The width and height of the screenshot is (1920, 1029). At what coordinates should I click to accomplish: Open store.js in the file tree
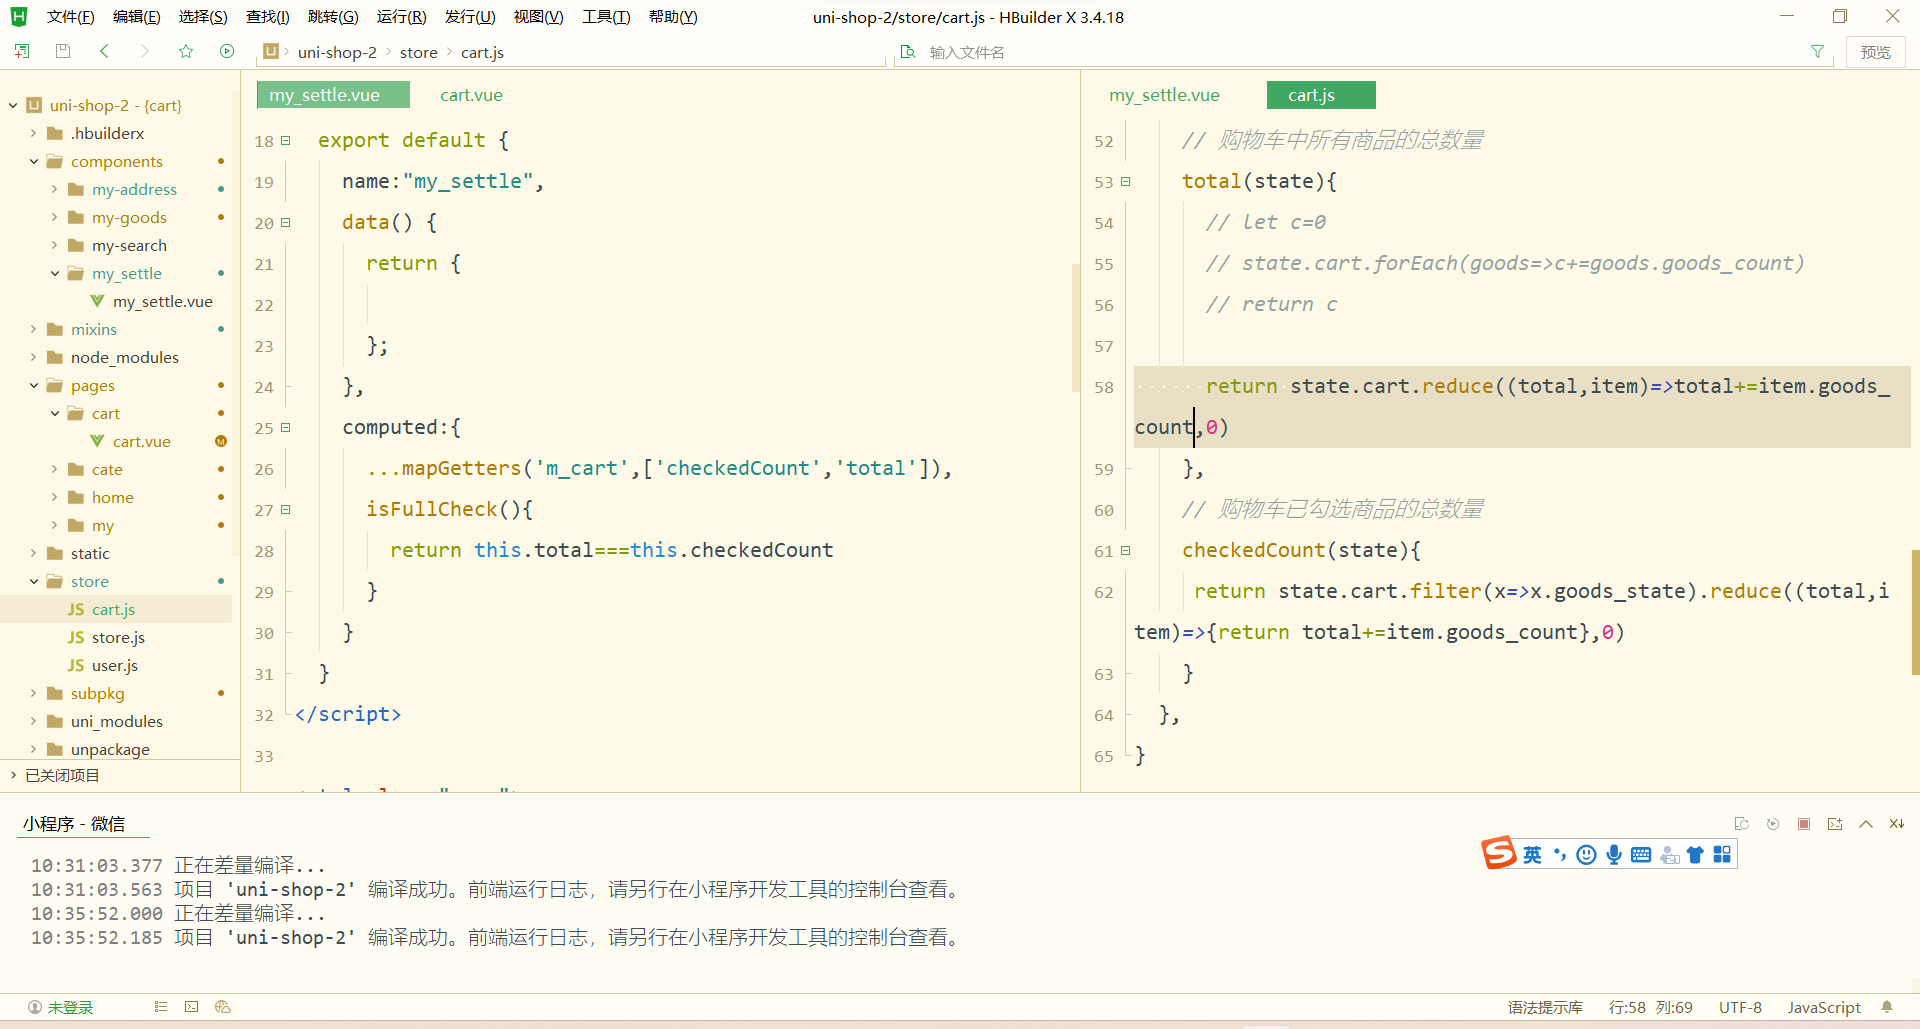coord(117,637)
